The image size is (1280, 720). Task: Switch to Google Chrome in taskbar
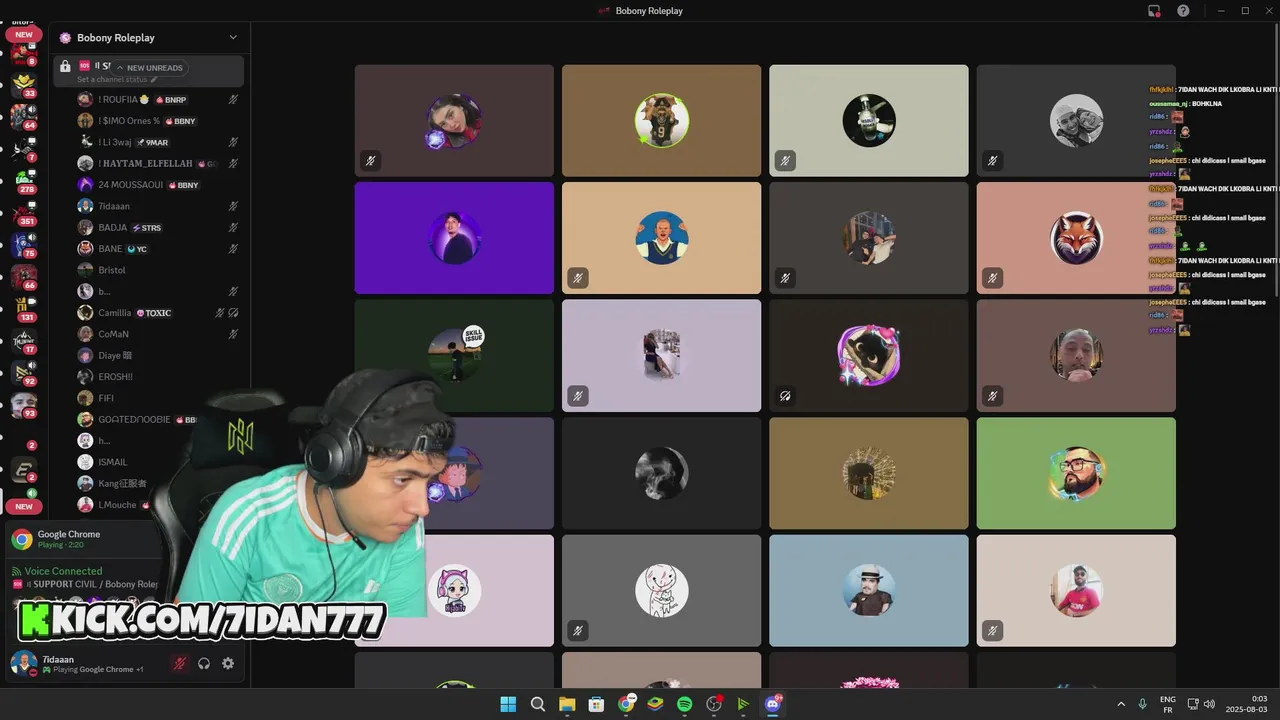tap(626, 704)
